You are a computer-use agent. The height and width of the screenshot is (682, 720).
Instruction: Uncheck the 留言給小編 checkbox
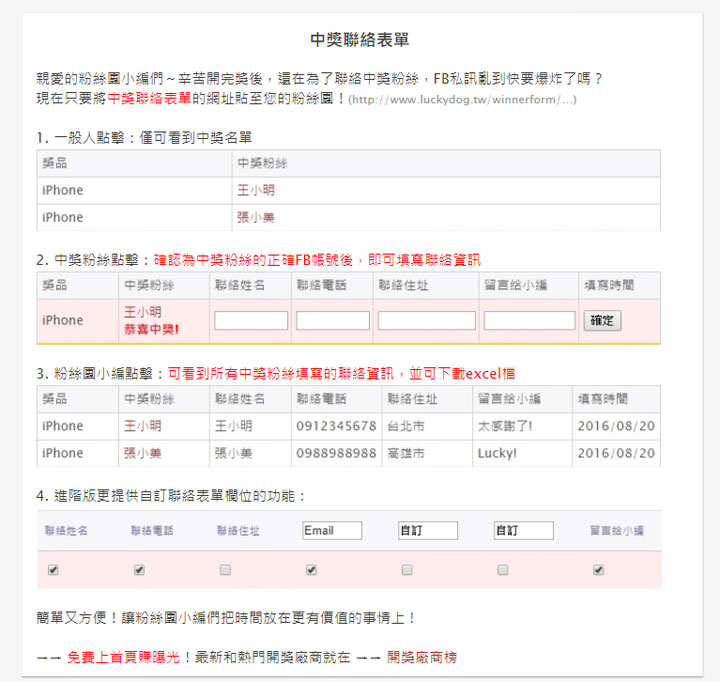pyautogui.click(x=598, y=570)
